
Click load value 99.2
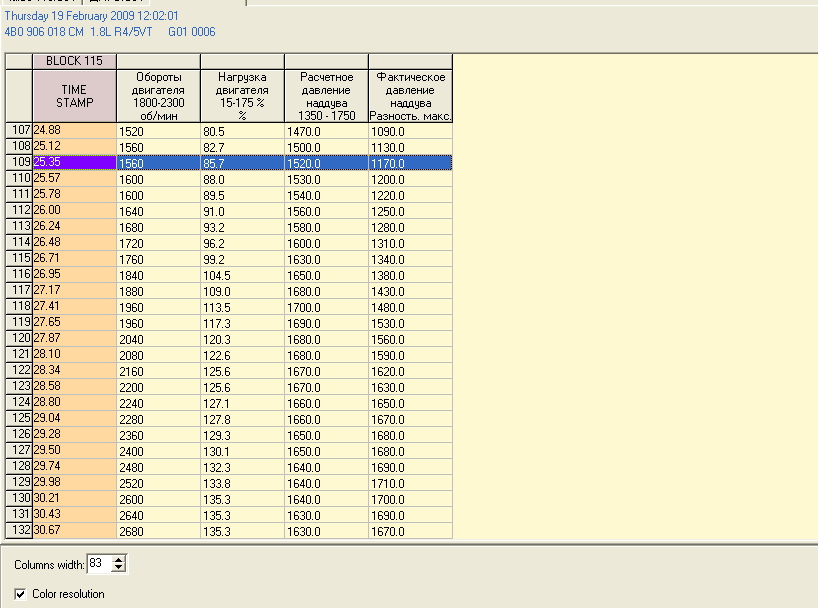pos(243,258)
